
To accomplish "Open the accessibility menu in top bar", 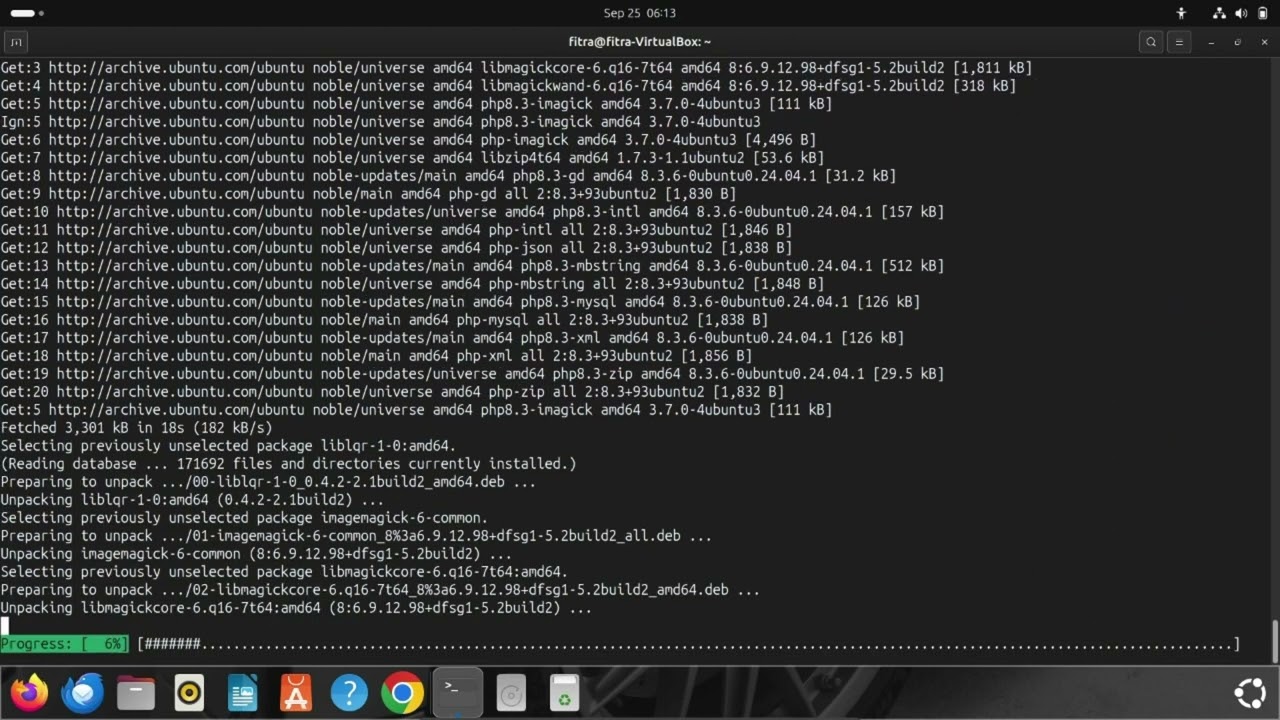I will coord(1181,13).
